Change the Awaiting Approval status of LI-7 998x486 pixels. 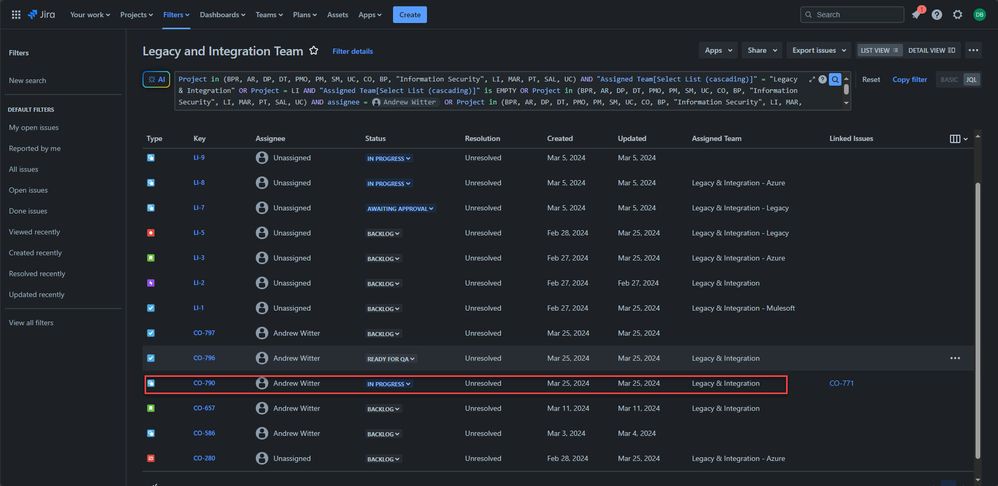400,208
